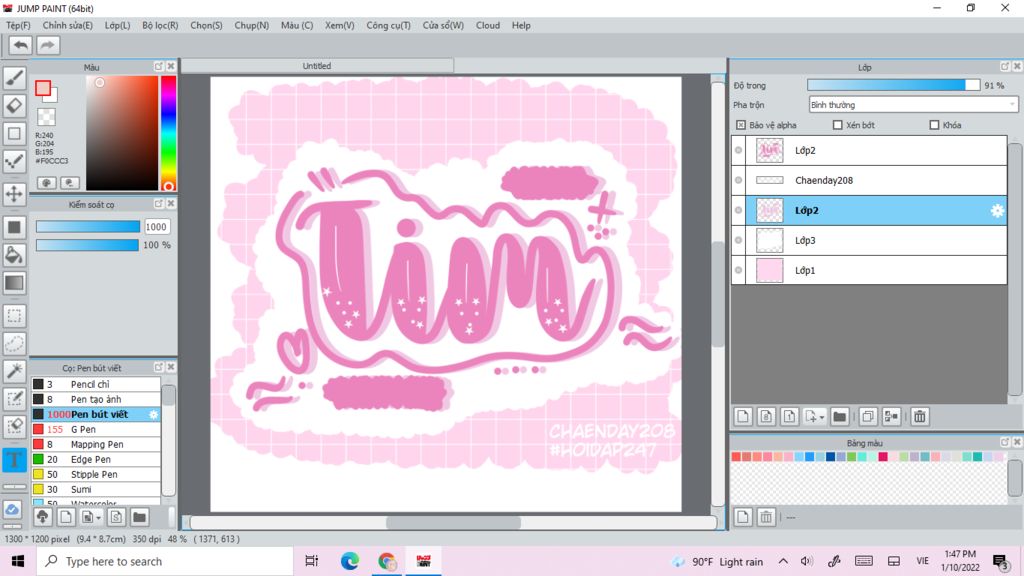Screen dimensions: 1024x576
Task: Enable the Xén bớt checkbox
Action: click(x=837, y=125)
